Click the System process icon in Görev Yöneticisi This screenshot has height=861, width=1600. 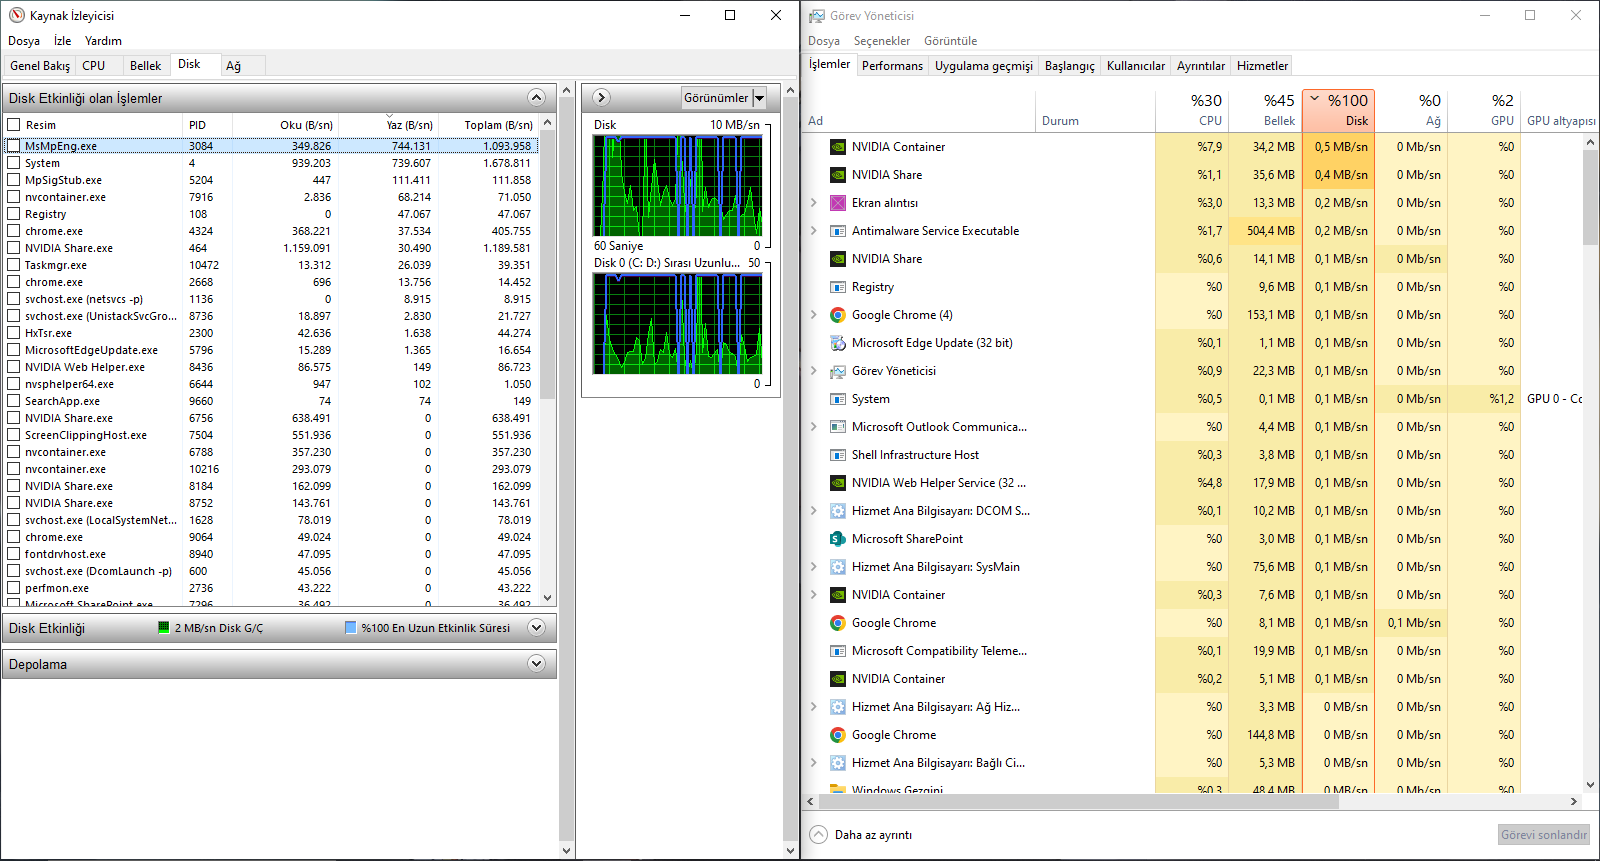[838, 399]
